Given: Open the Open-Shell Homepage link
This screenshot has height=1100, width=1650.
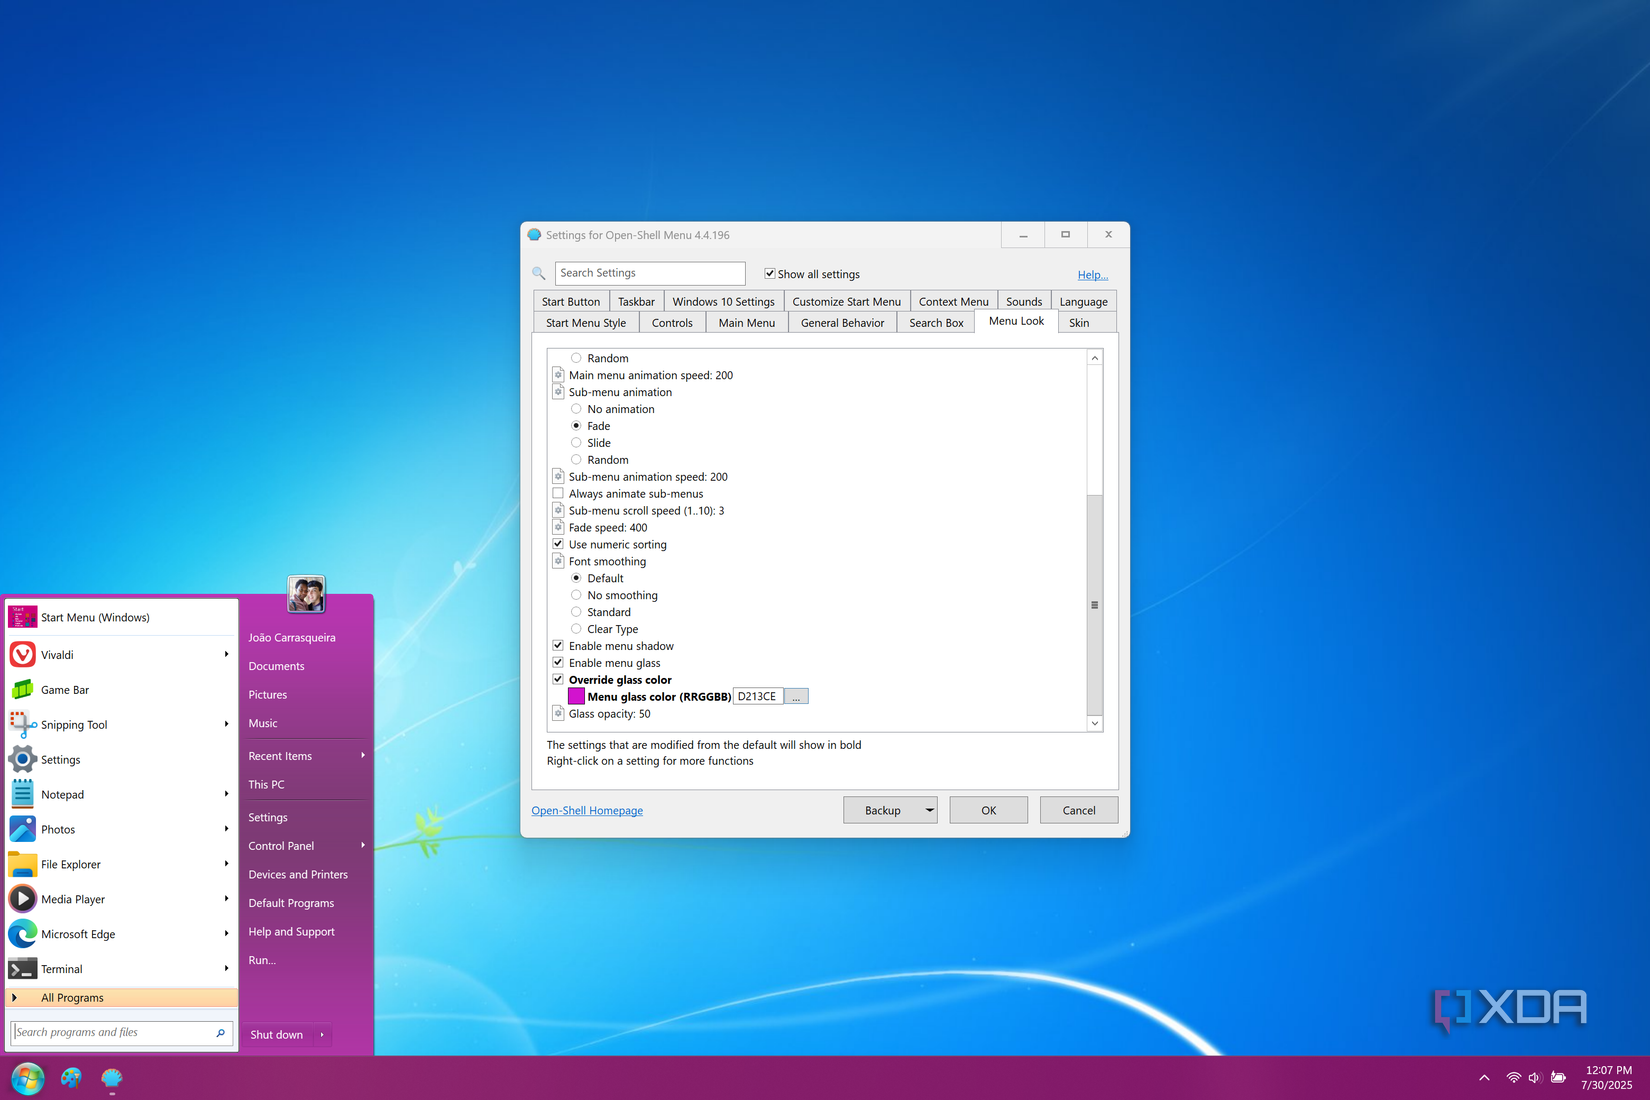Looking at the screenshot, I should 587,810.
